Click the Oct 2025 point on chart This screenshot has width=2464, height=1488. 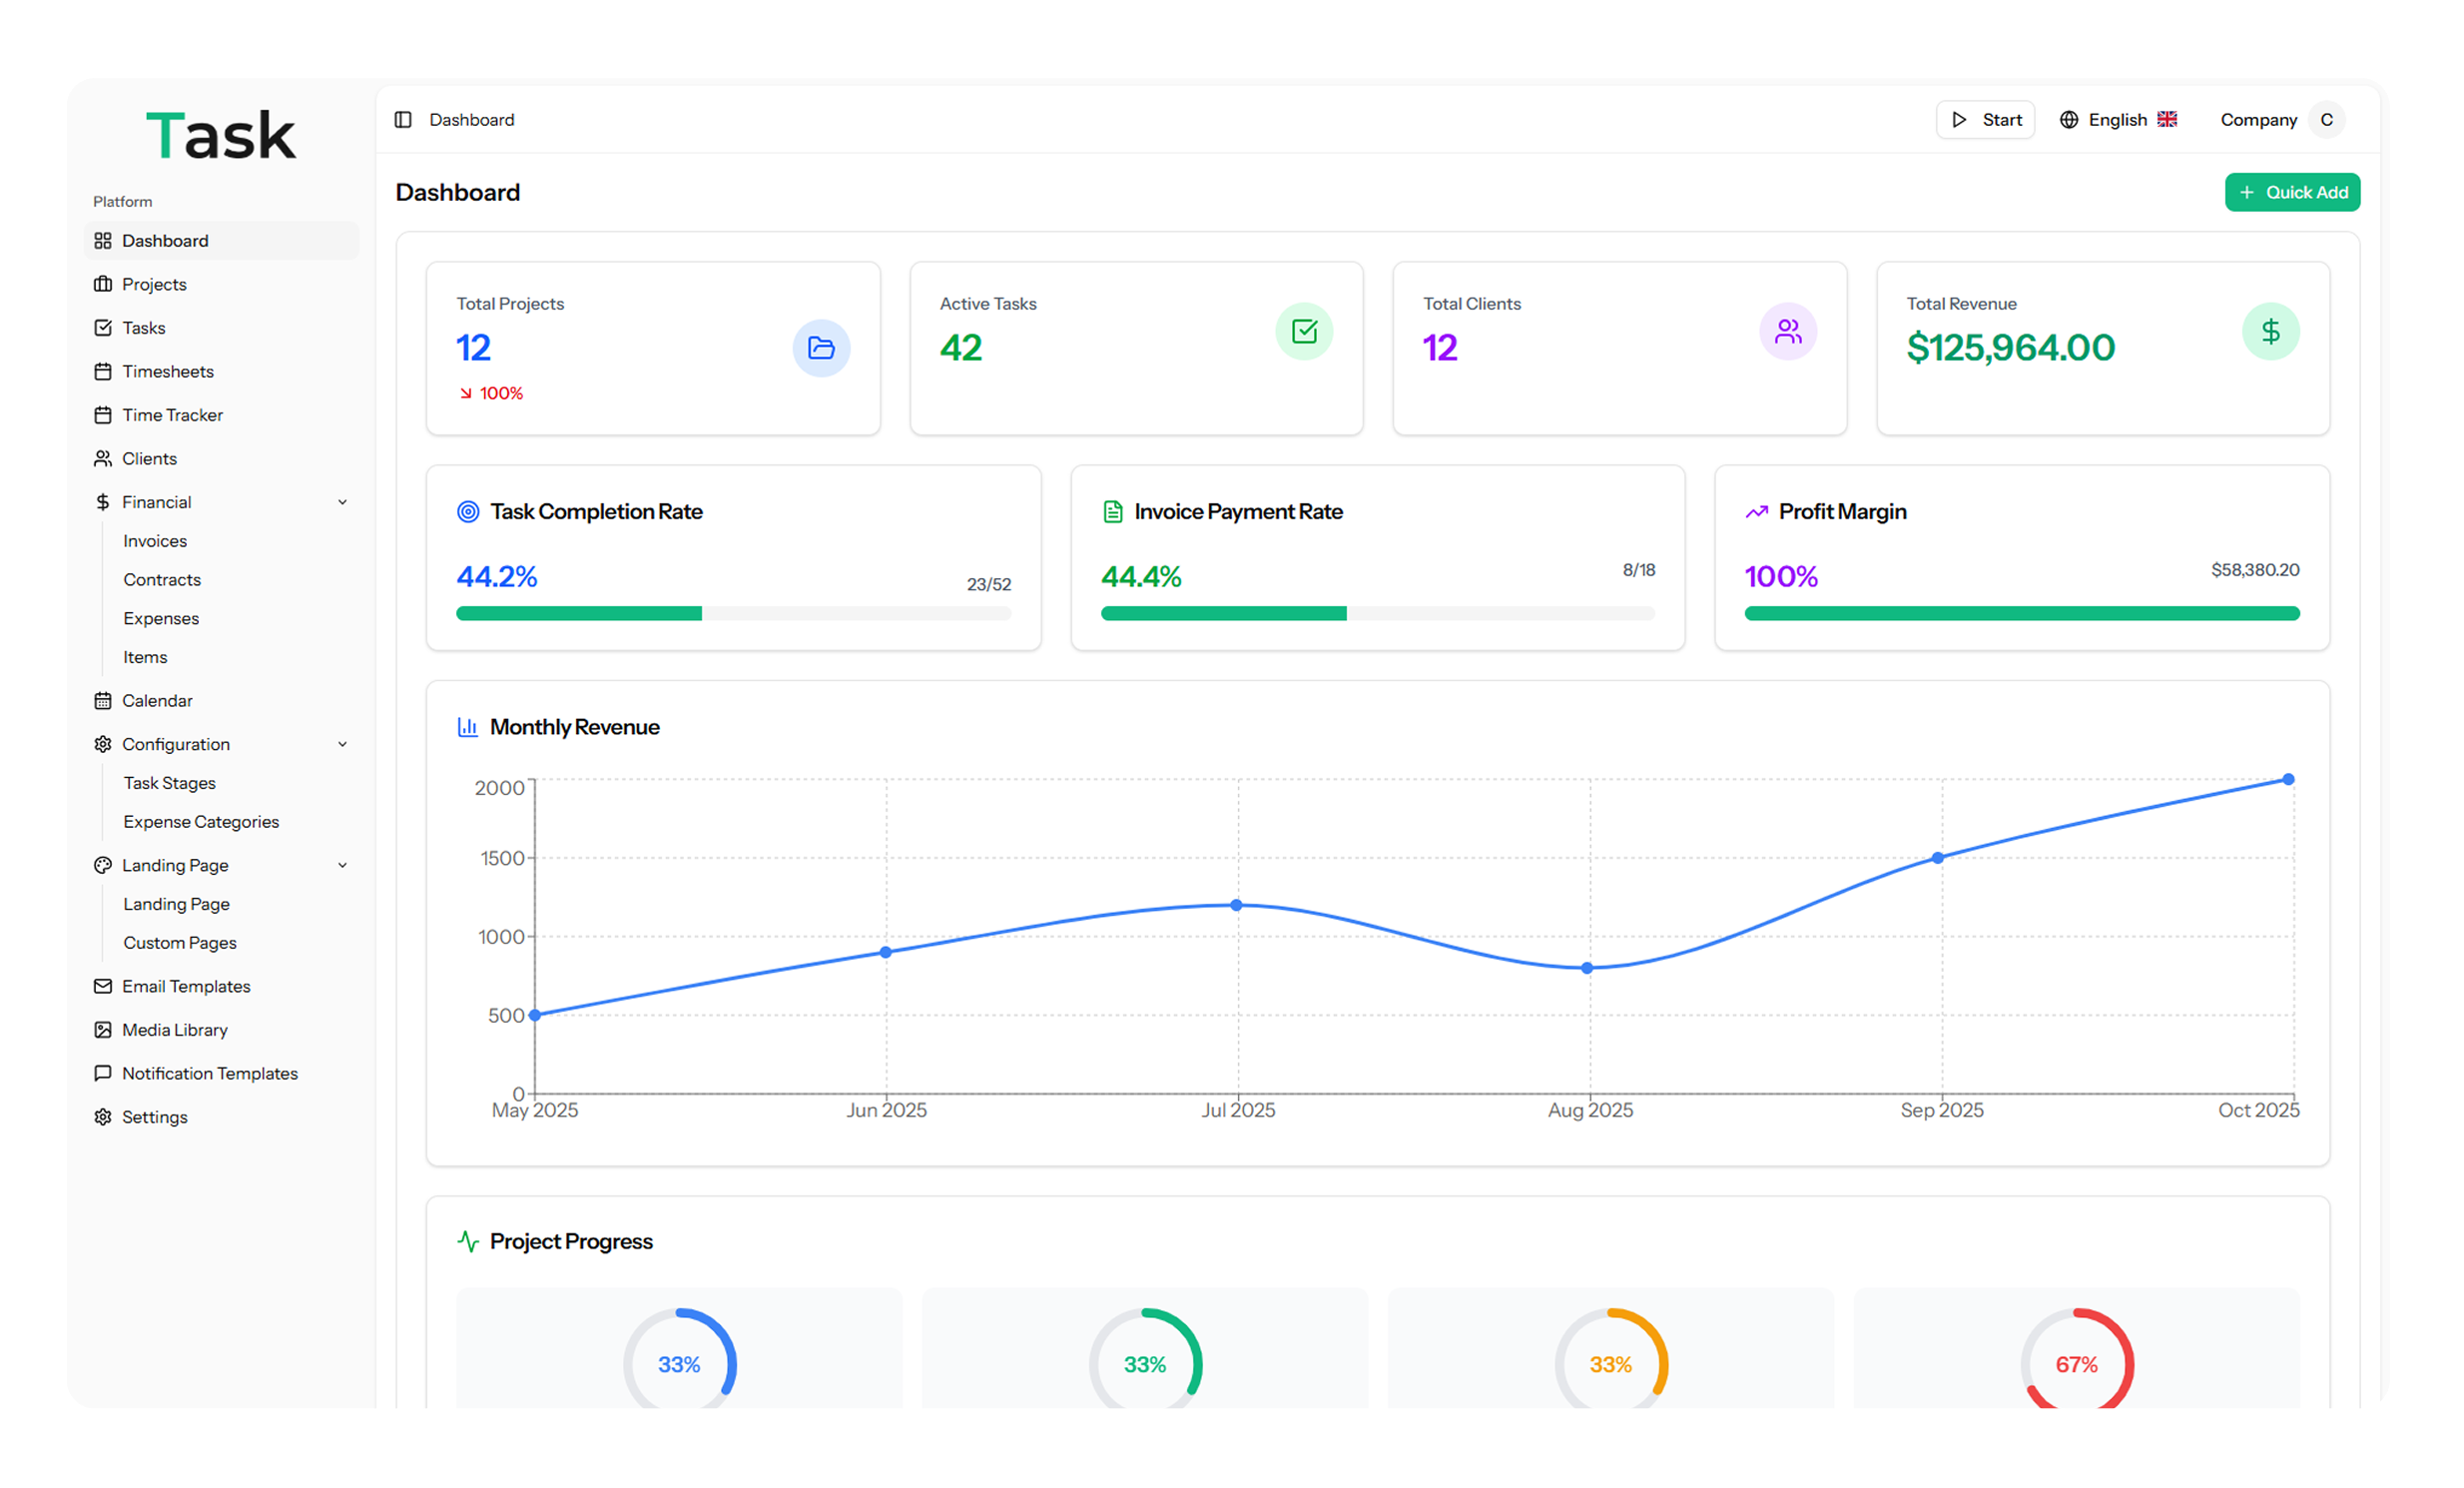click(x=2288, y=779)
